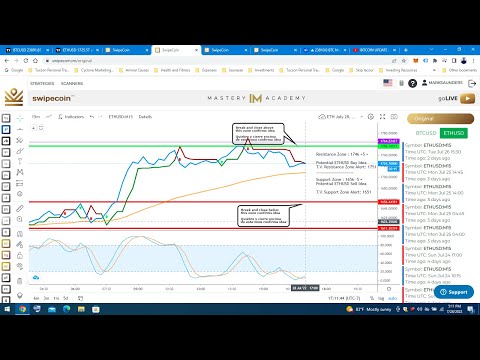480x360 pixels.
Task: Reload the browser page
Action: 26,61
